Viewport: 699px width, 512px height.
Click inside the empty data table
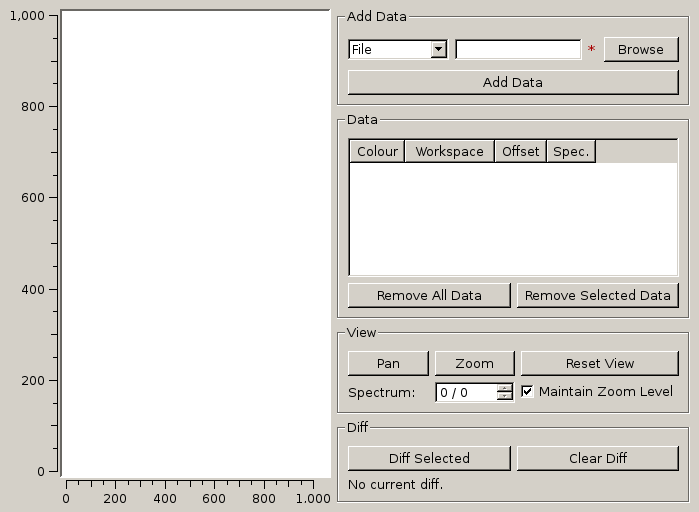[x=513, y=218]
